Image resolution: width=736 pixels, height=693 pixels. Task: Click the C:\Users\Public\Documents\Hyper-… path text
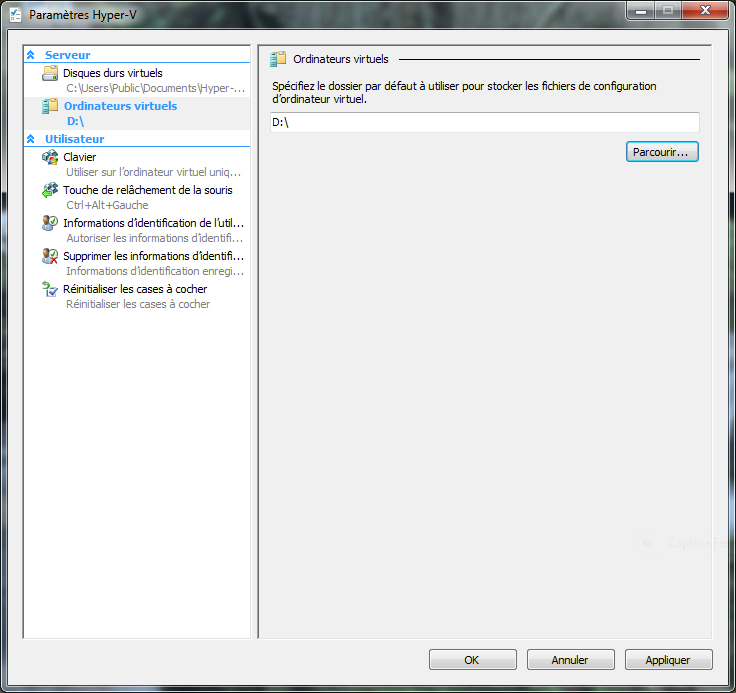coord(155,88)
